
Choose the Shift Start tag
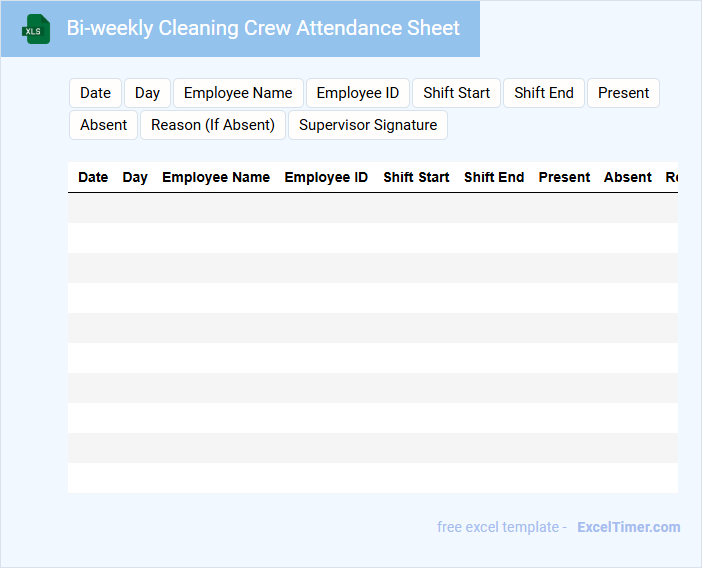click(456, 93)
